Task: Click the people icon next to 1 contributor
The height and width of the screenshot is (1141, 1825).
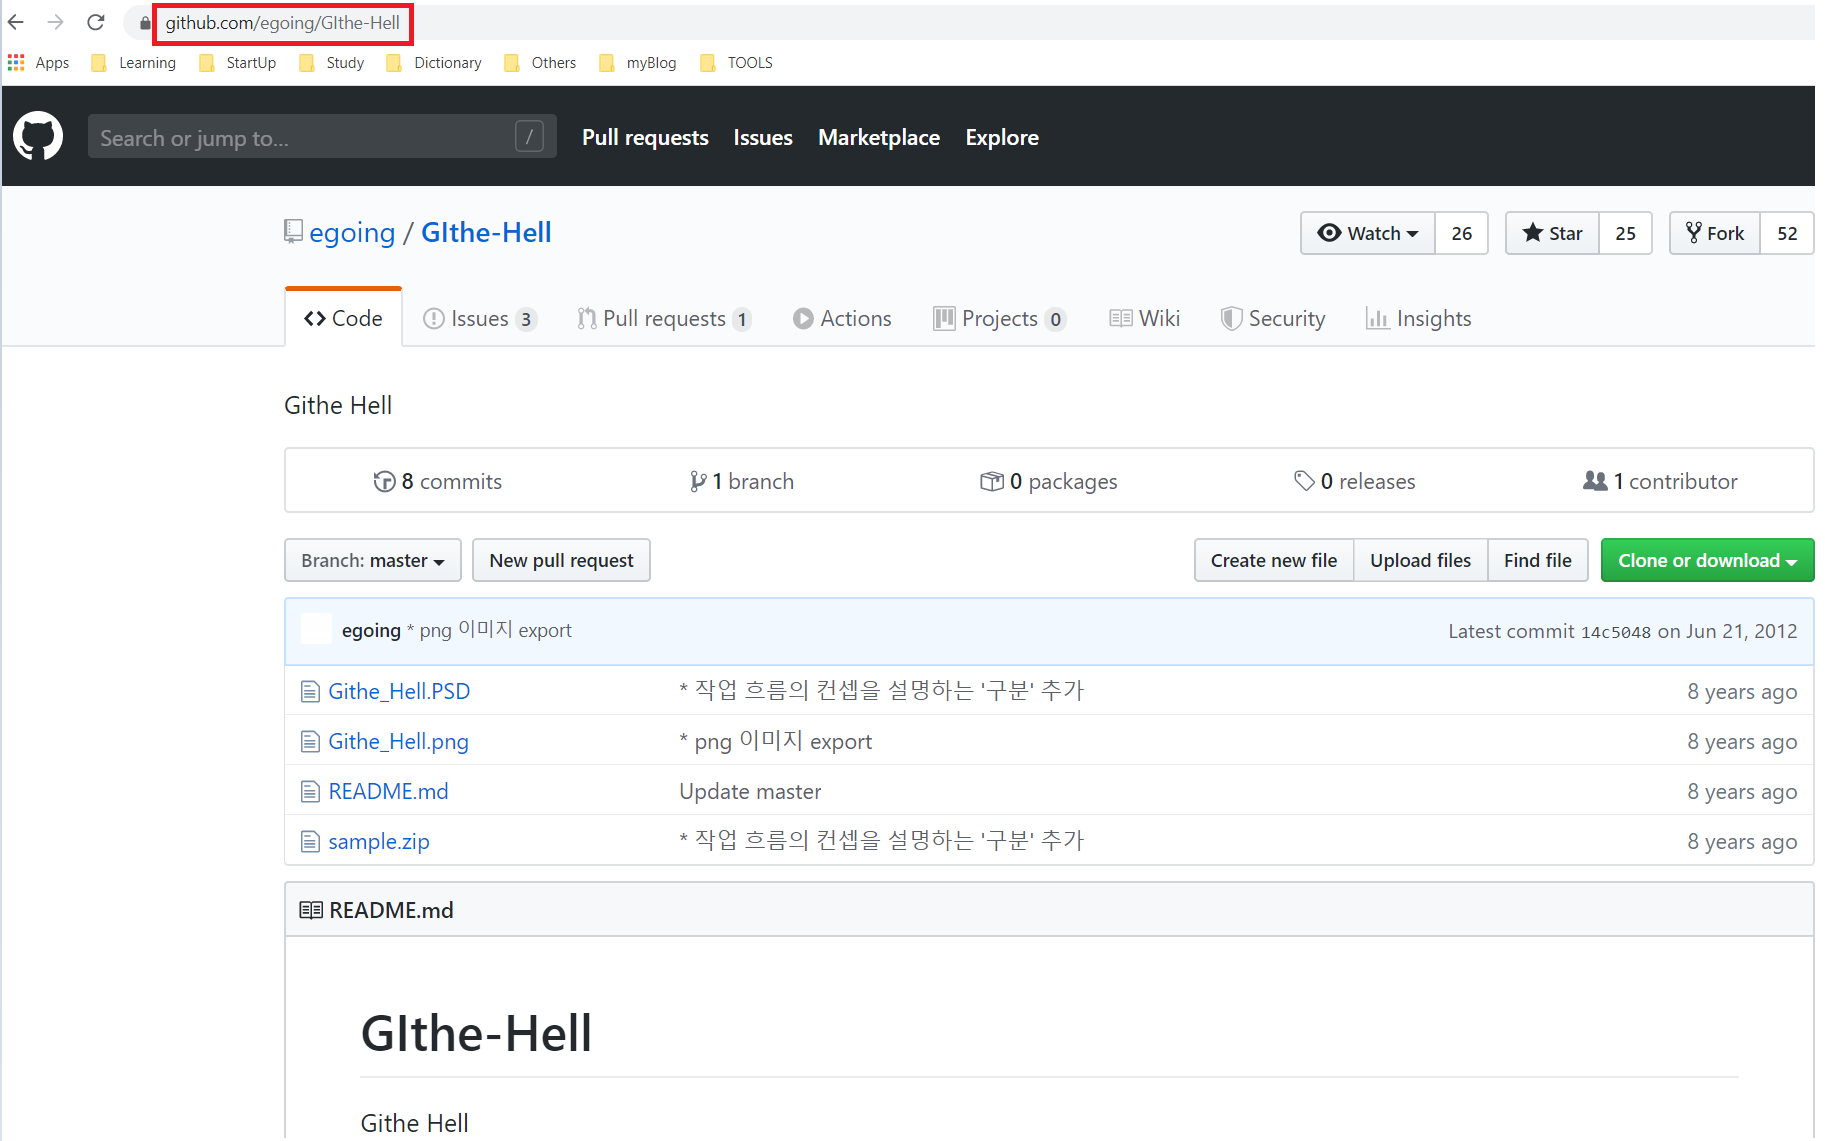Action: [1595, 481]
